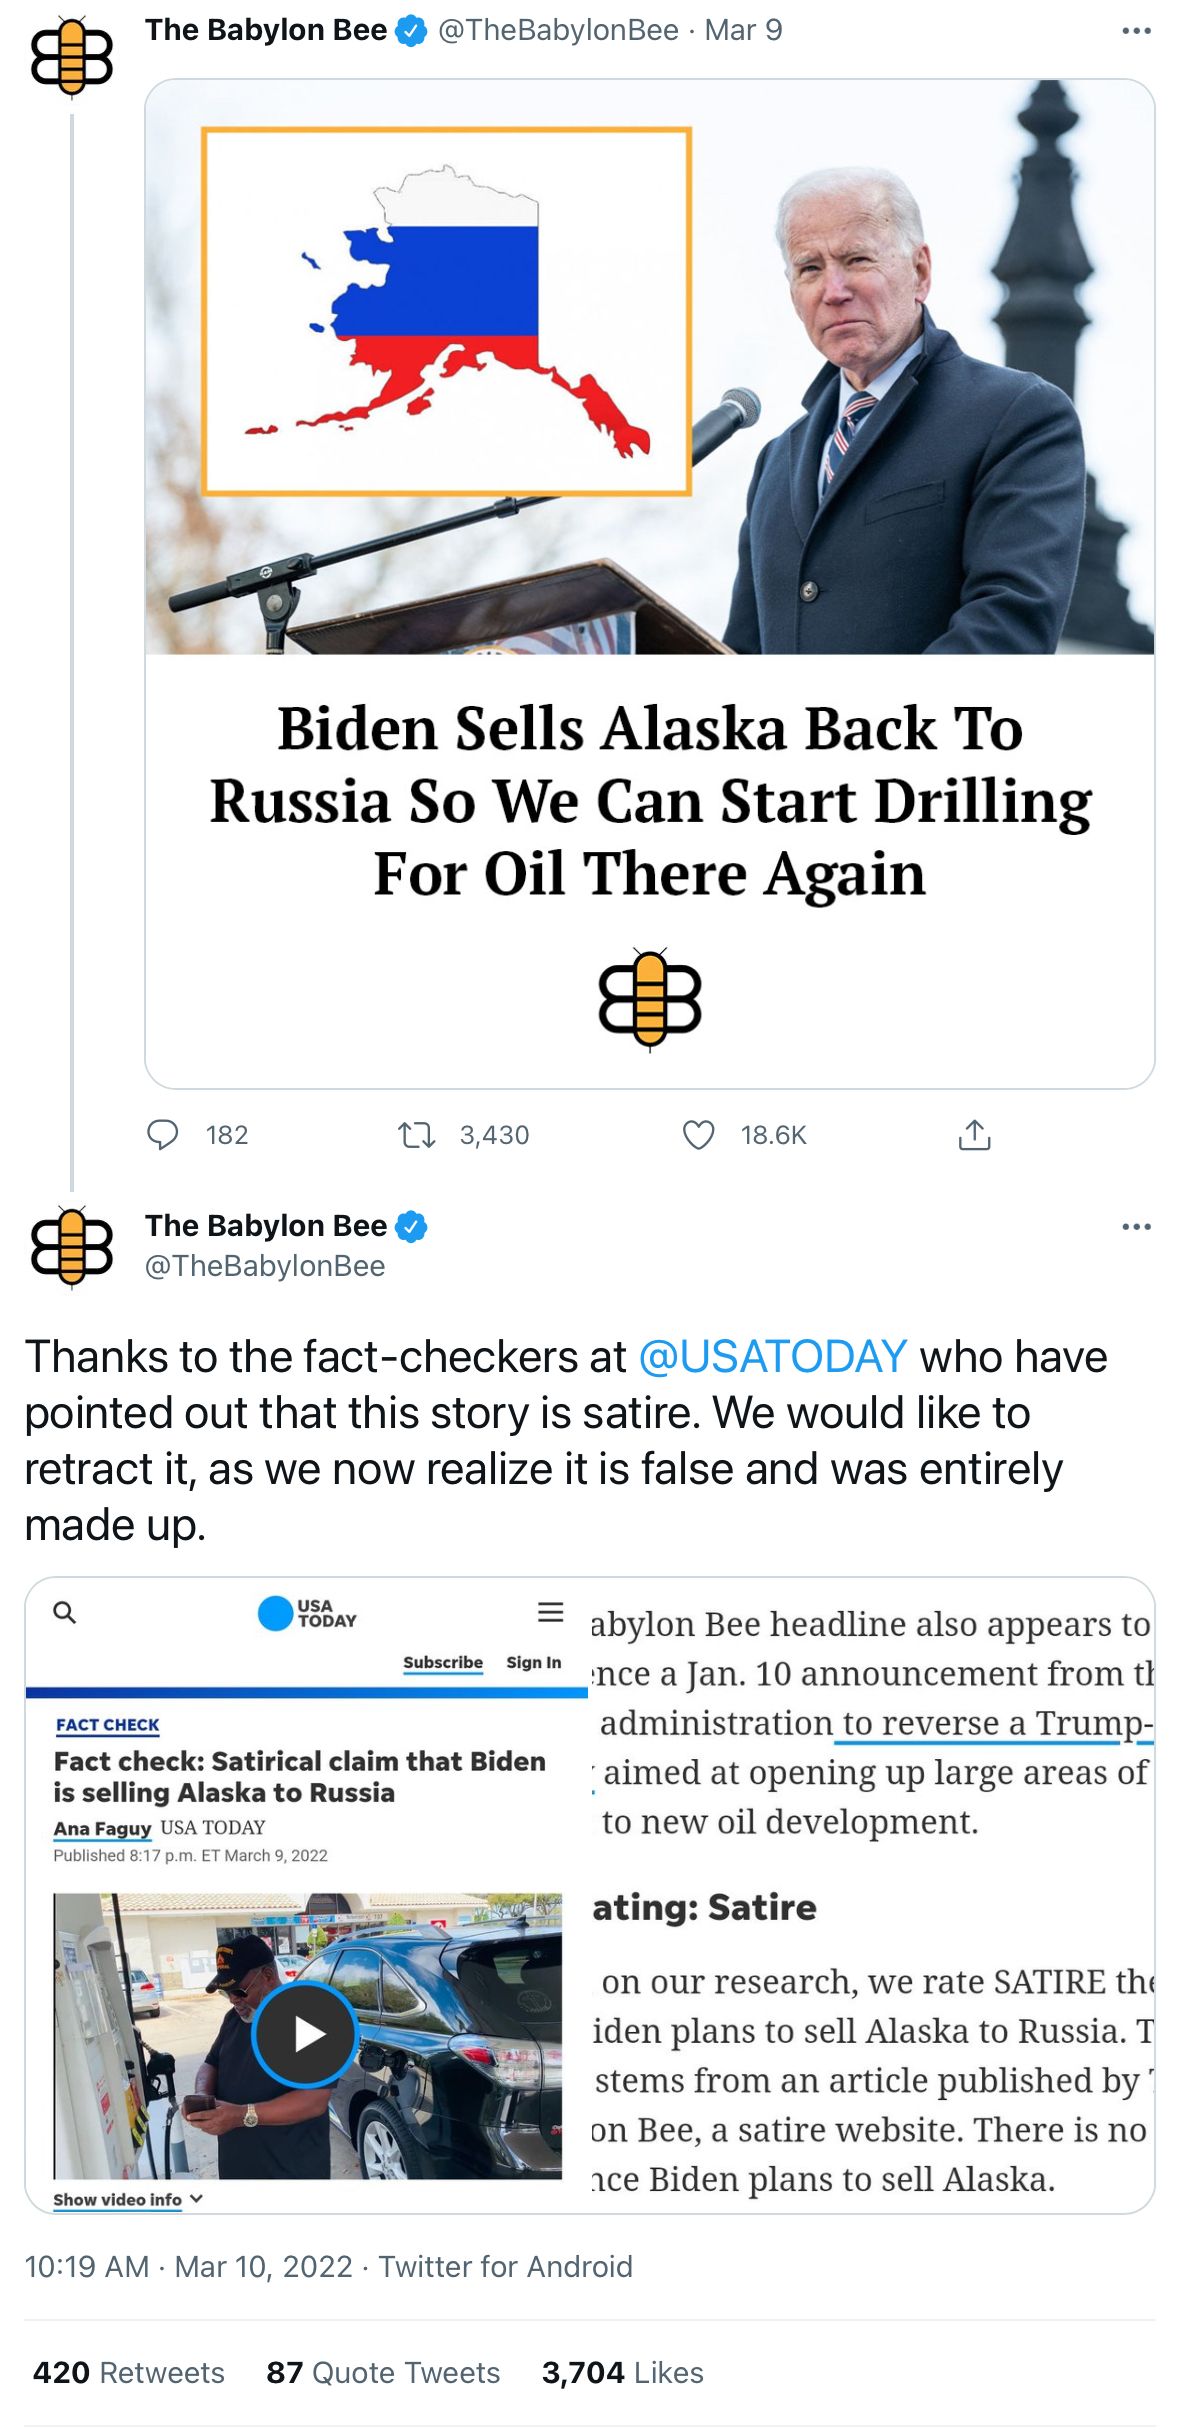Open more options on the reply tweet
This screenshot has height=2433, width=1180.
pos(1136,1227)
